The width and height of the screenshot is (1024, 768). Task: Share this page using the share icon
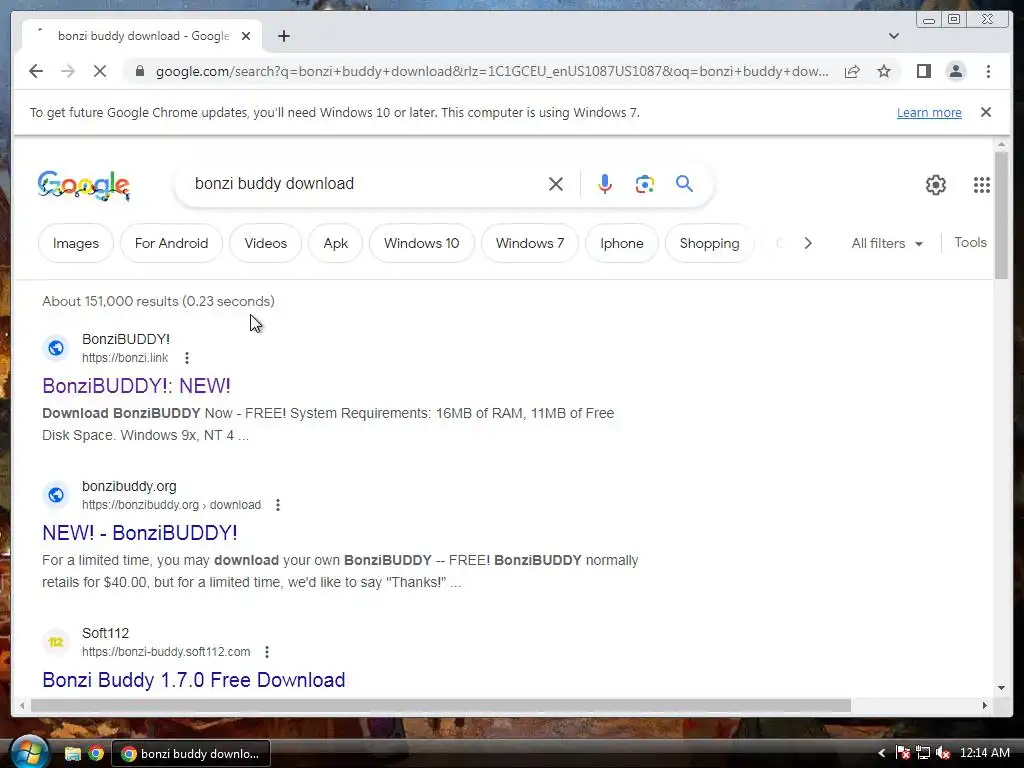852,71
